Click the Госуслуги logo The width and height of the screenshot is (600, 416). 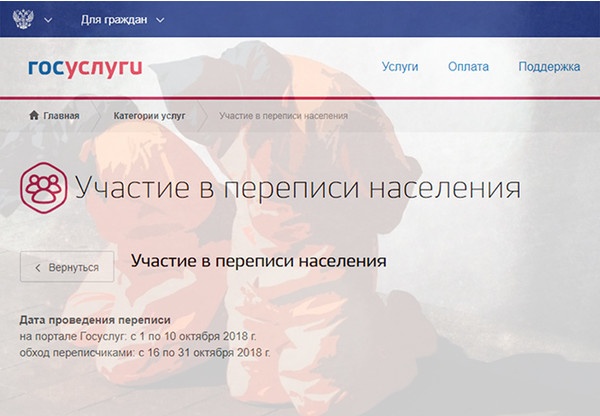point(85,67)
